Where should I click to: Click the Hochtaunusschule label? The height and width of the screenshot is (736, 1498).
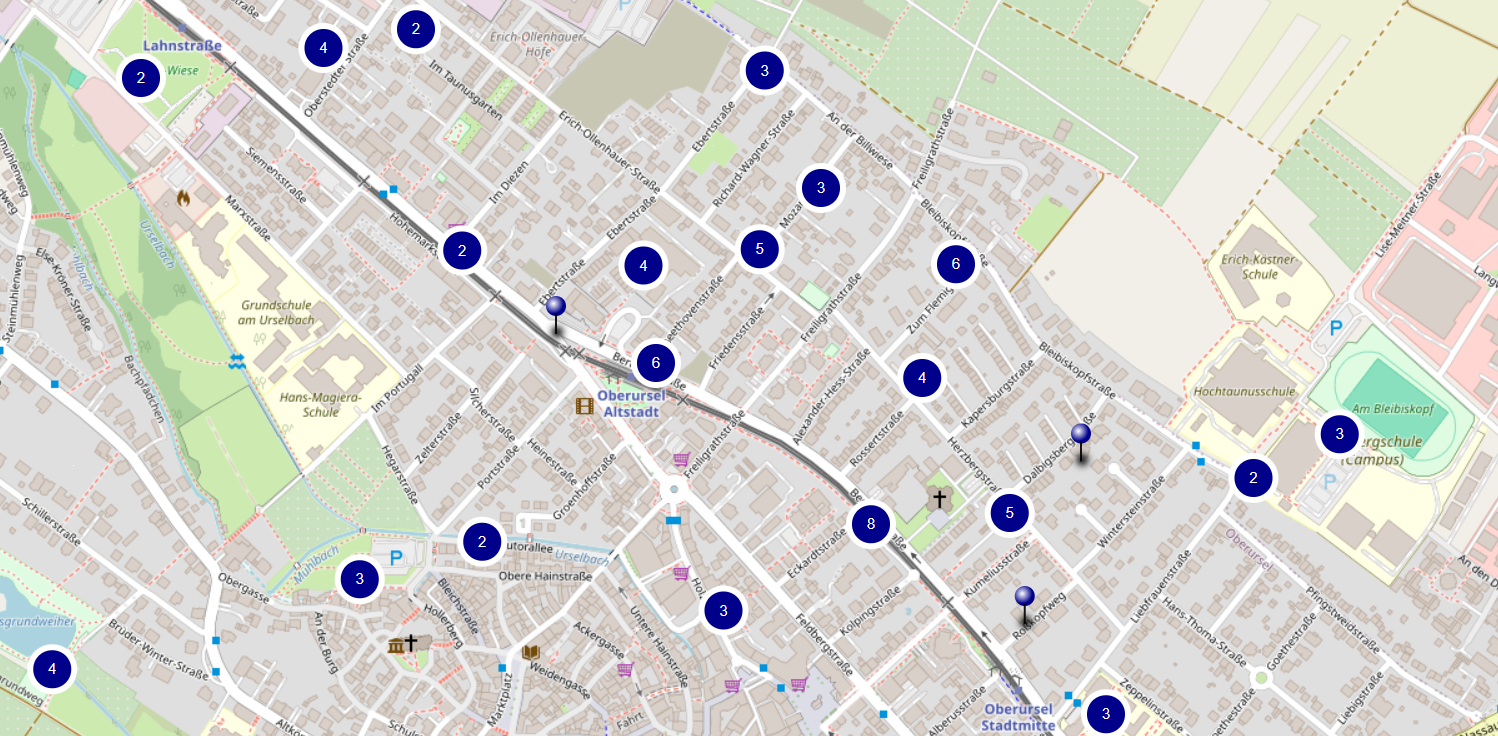pos(1244,392)
